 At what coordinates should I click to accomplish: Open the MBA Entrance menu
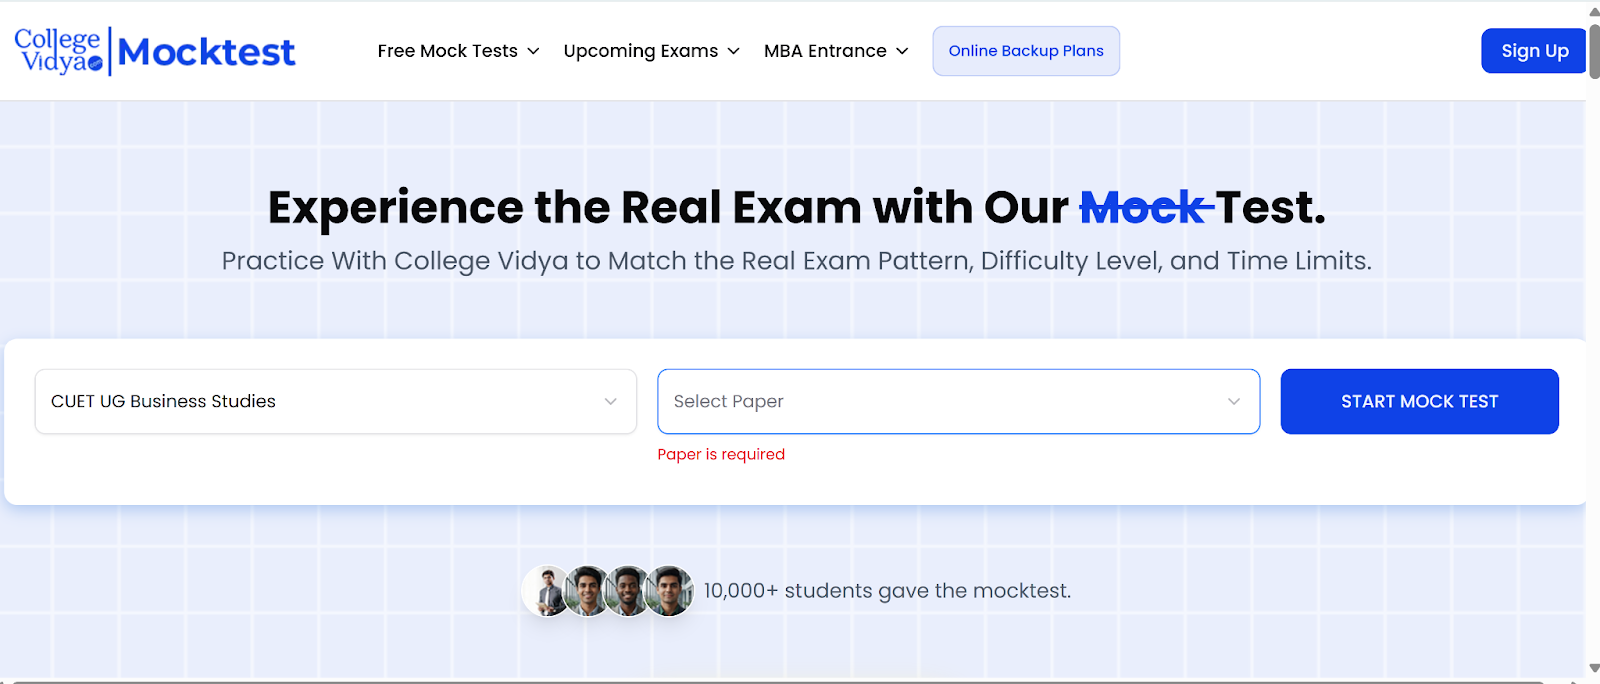point(825,51)
